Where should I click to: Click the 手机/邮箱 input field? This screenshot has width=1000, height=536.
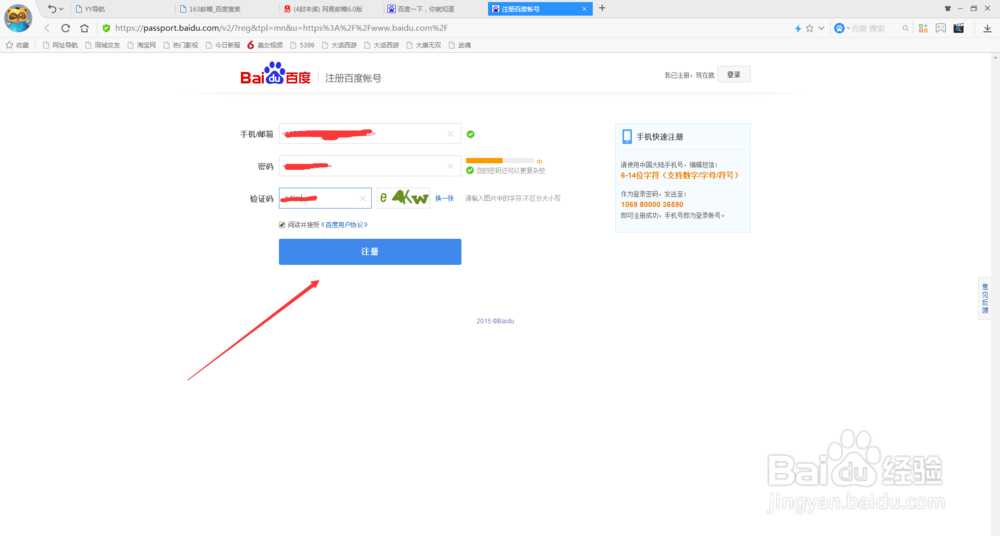[x=370, y=134]
